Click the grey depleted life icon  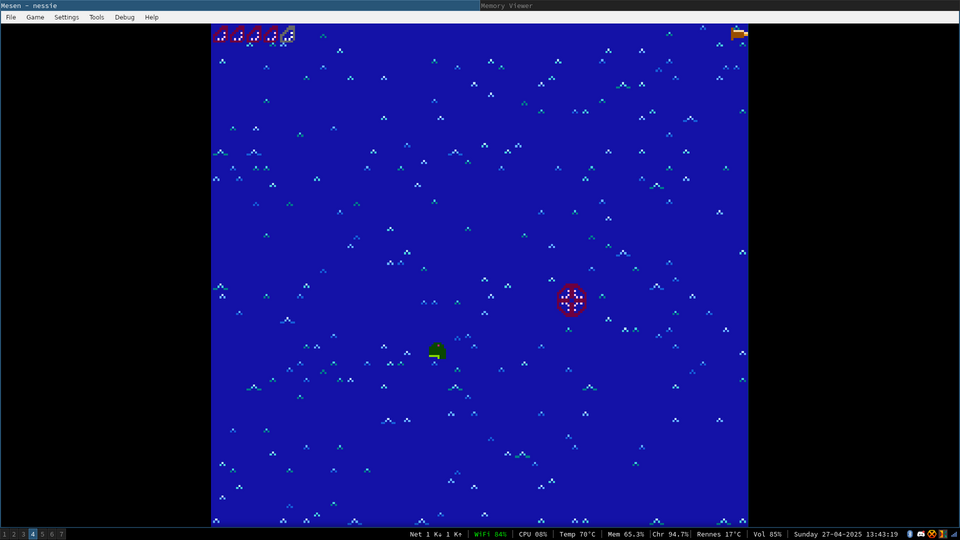(x=288, y=34)
